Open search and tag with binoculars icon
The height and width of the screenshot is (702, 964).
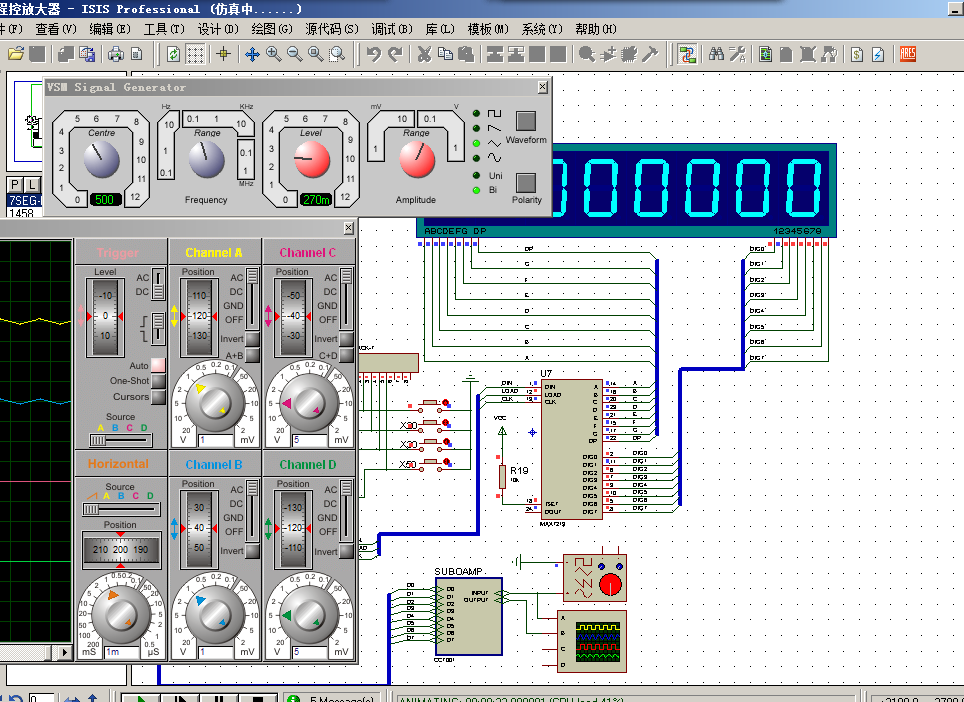click(716, 54)
